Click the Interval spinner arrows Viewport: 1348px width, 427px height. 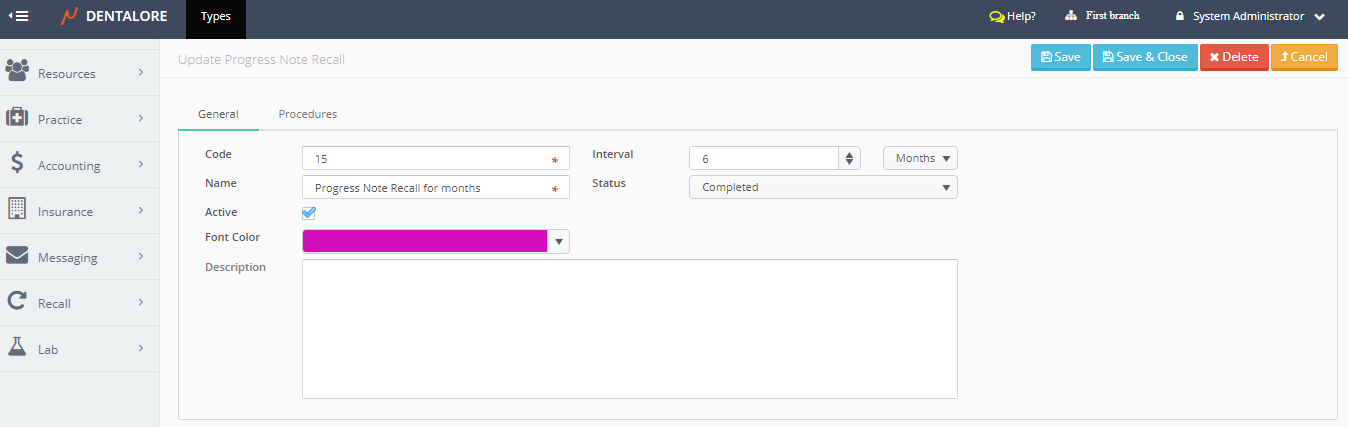(x=850, y=158)
